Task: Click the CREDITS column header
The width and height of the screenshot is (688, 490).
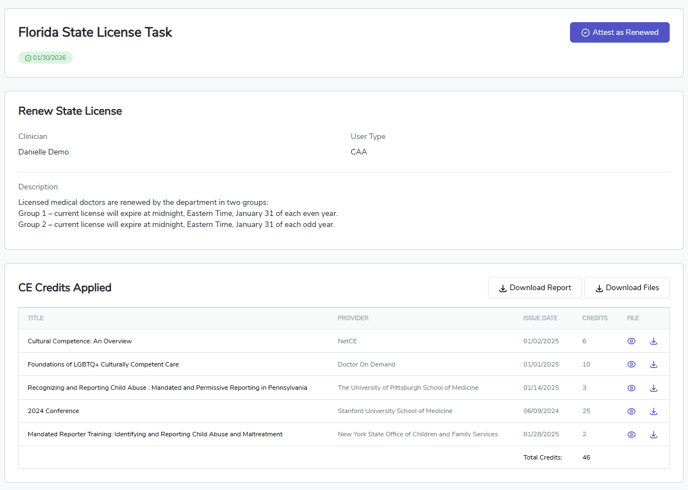Action: (595, 318)
